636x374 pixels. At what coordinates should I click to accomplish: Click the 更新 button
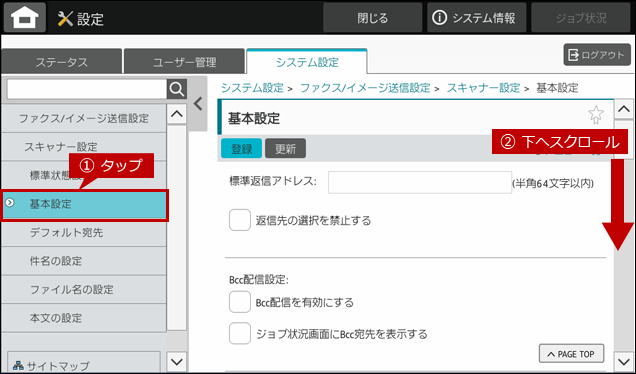pyautogui.click(x=286, y=149)
